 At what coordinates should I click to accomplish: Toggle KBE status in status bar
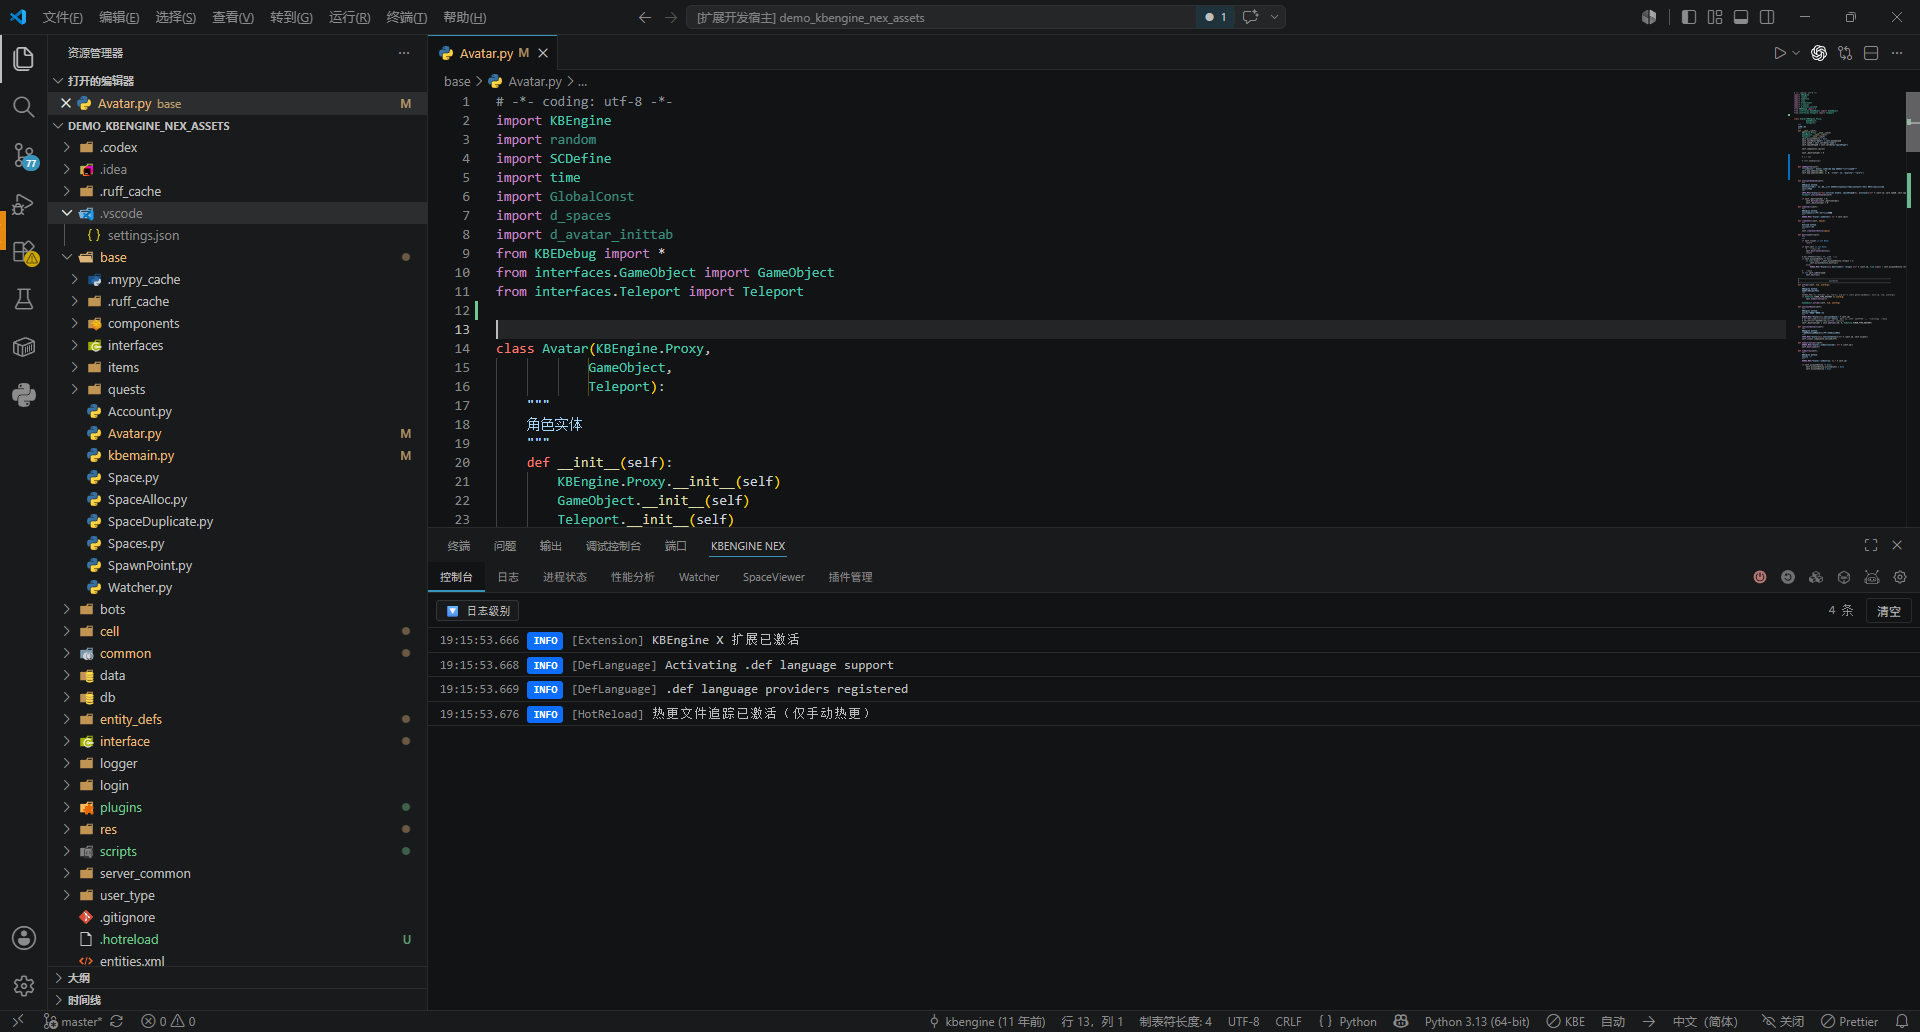tap(1566, 1021)
